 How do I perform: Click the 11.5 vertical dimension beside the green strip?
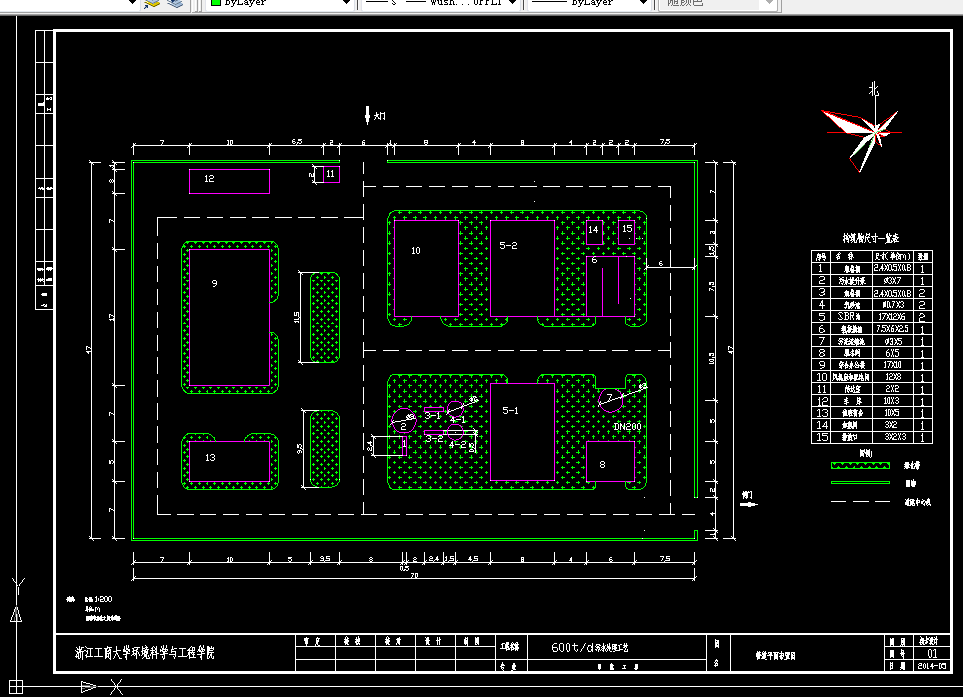pos(297,317)
